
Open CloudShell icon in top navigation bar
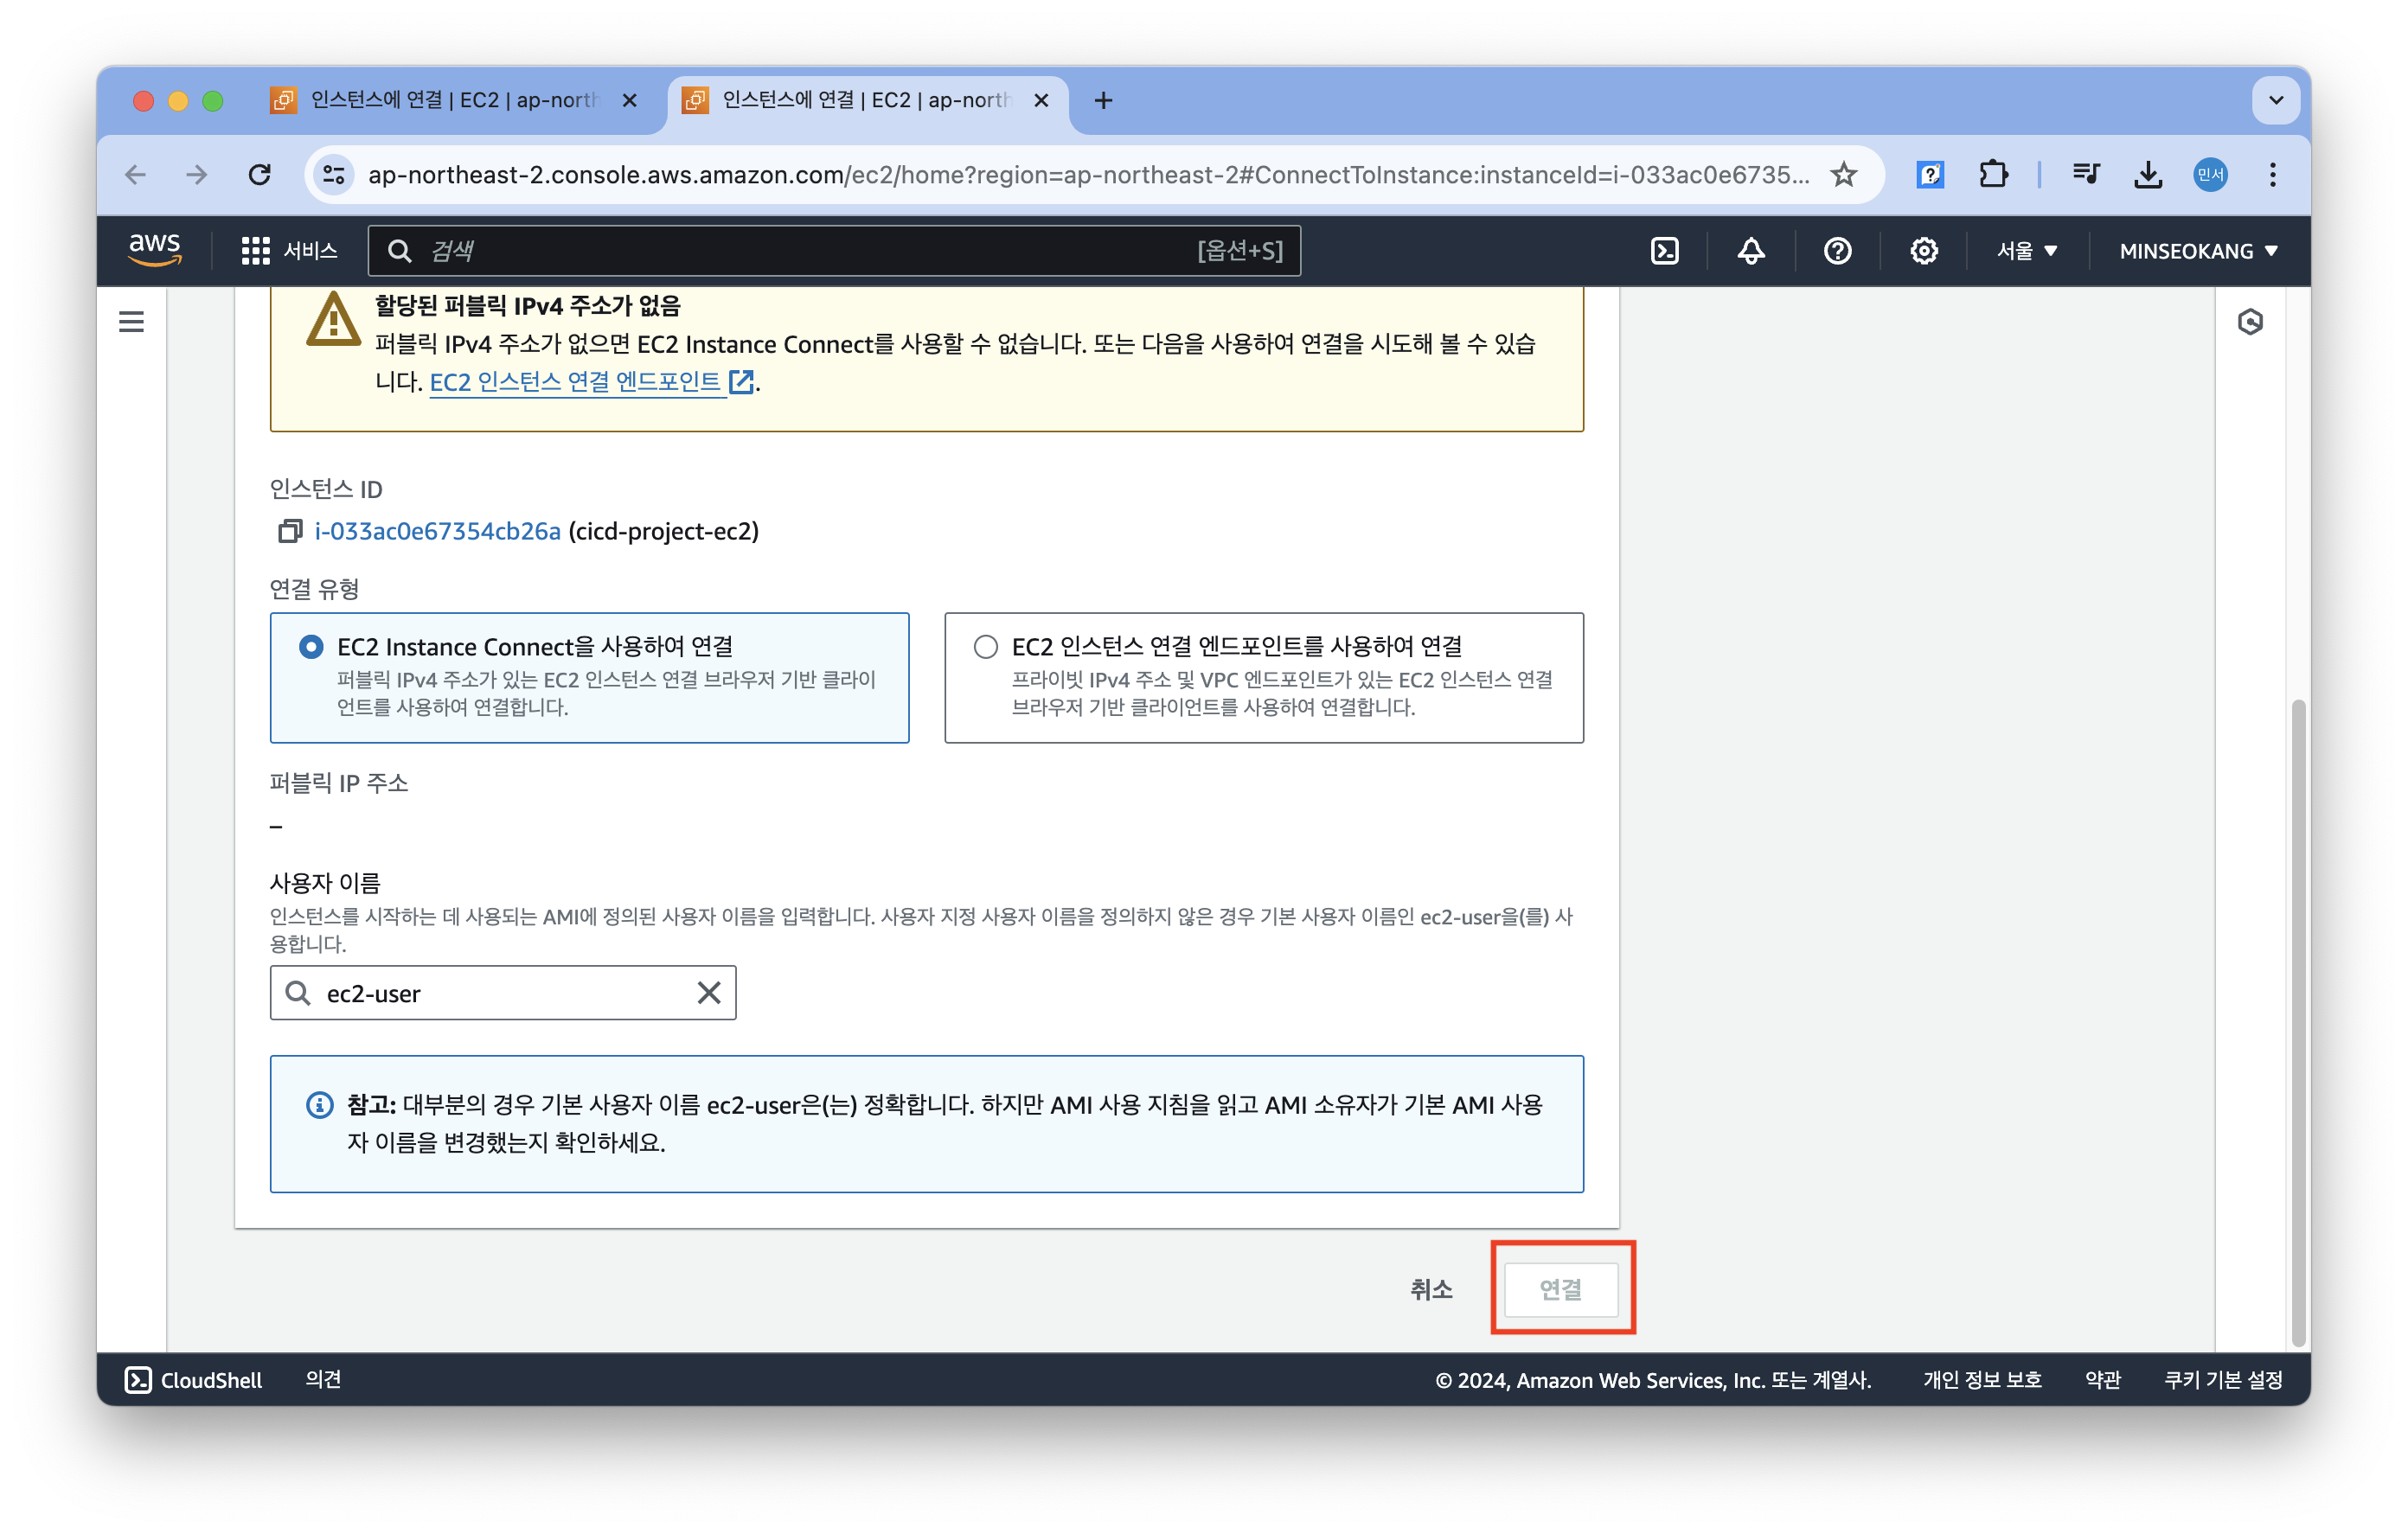pyautogui.click(x=1664, y=251)
